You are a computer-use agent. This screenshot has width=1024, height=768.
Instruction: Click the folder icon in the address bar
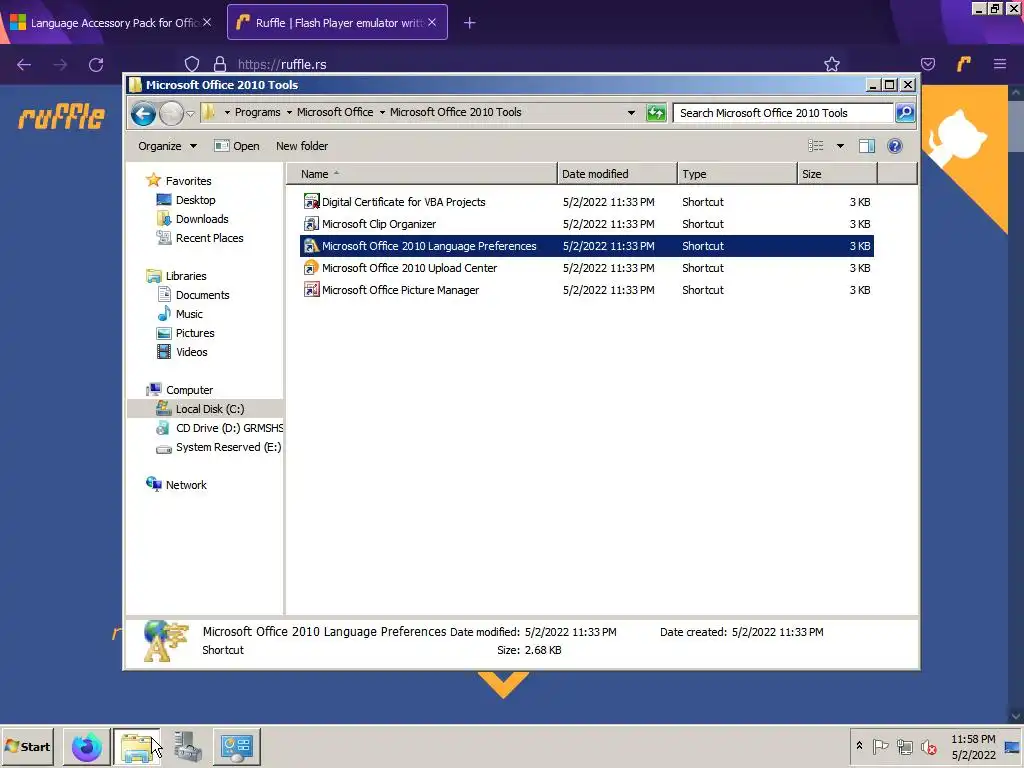point(208,112)
